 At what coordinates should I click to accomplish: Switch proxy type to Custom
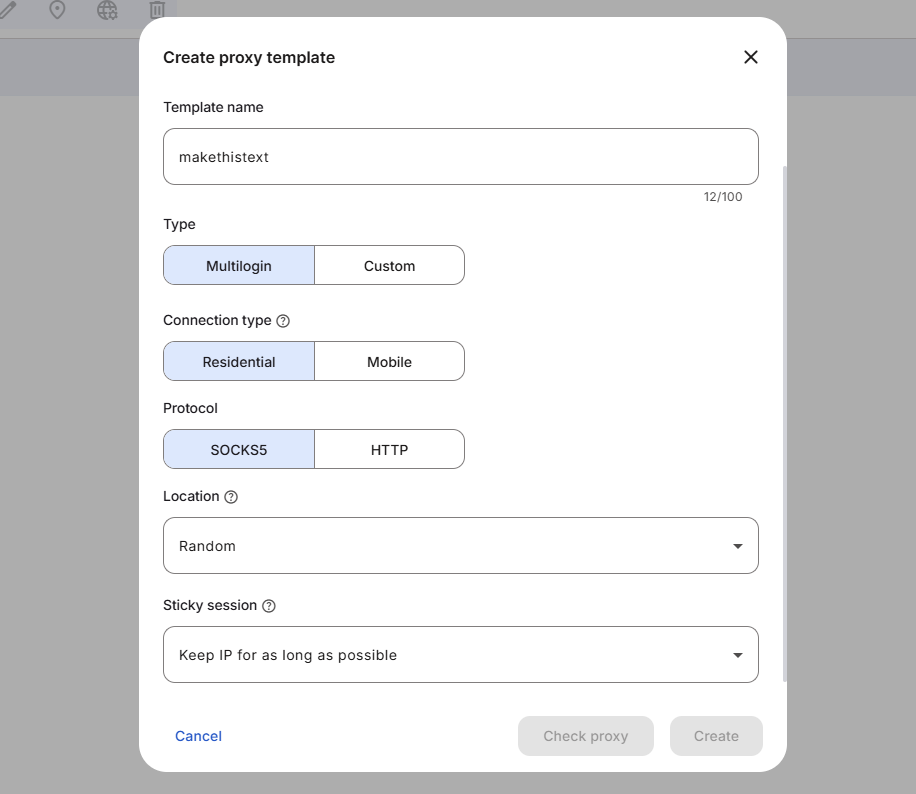coord(389,266)
